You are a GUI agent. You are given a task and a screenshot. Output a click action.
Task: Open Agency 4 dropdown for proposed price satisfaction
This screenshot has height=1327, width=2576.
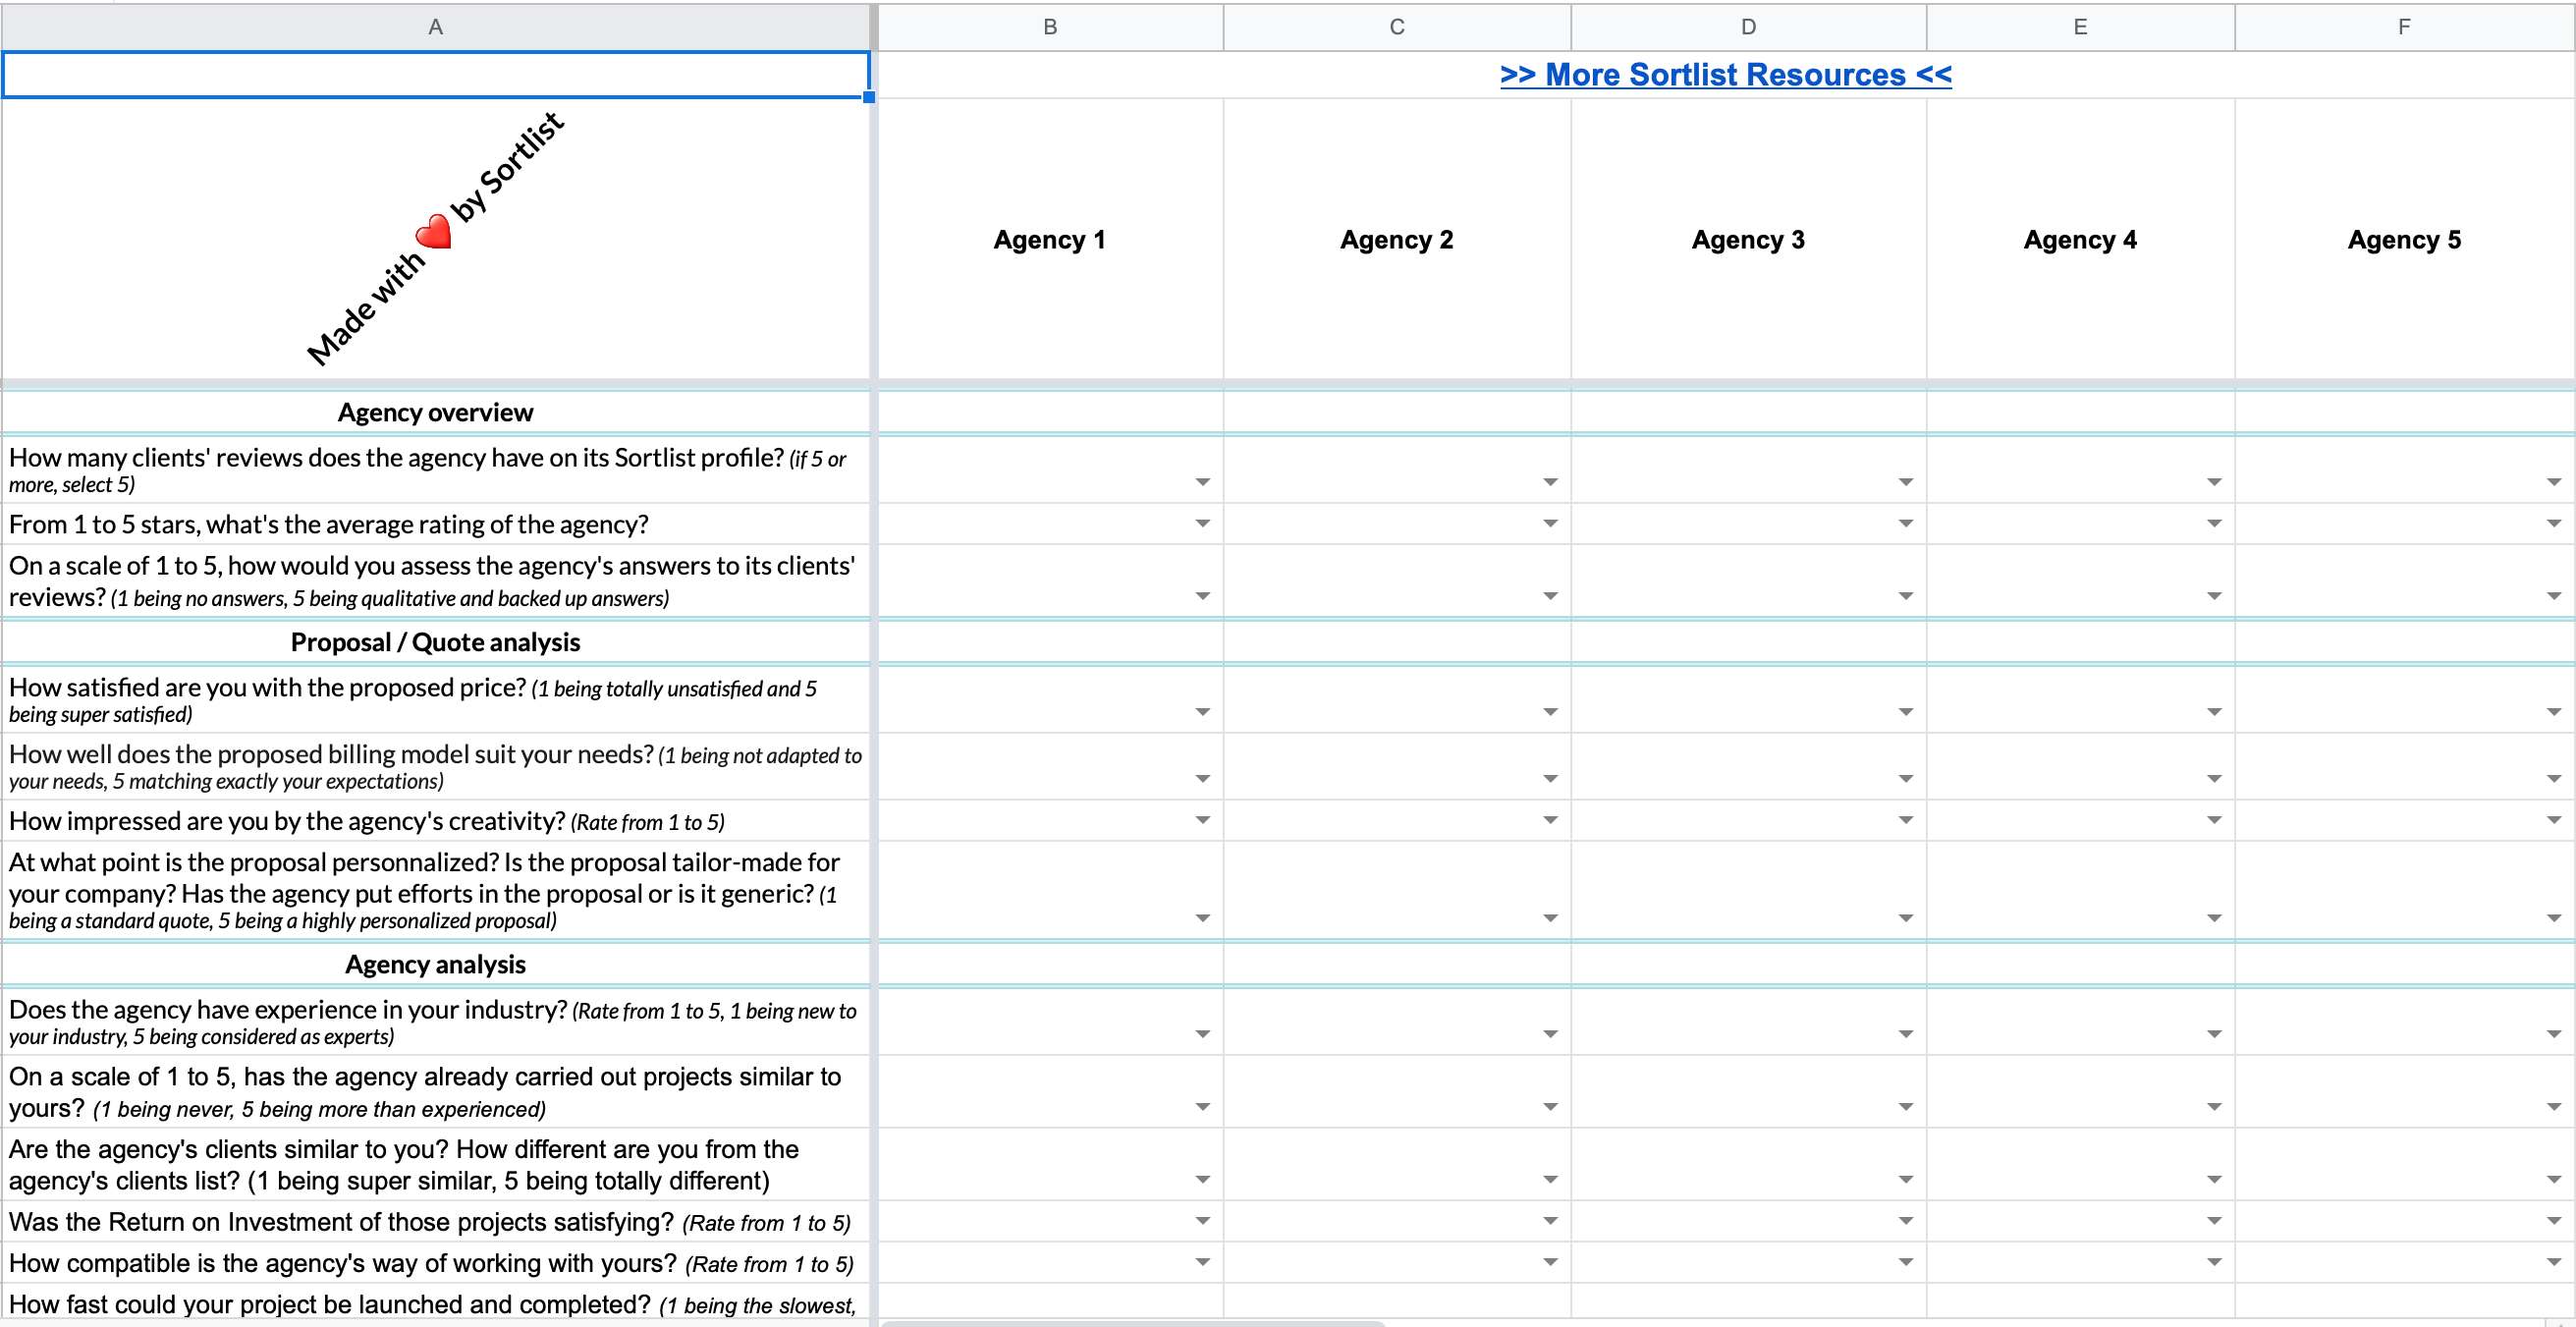click(2214, 712)
